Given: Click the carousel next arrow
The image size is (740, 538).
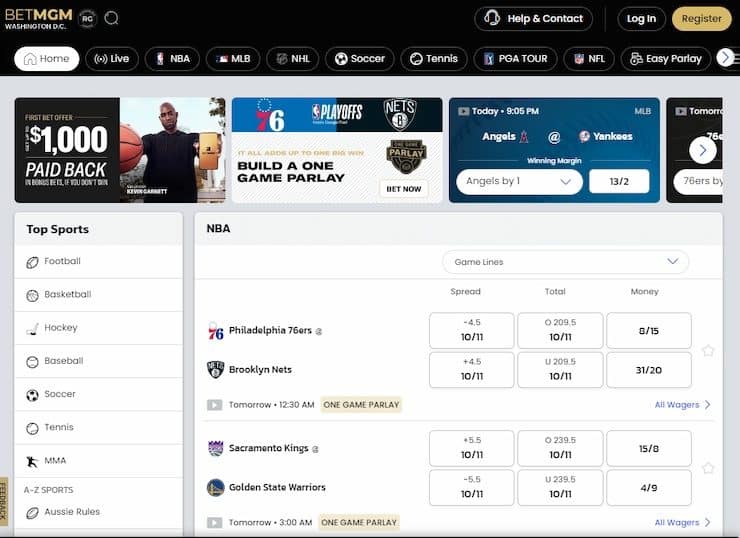Looking at the screenshot, I should [703, 151].
